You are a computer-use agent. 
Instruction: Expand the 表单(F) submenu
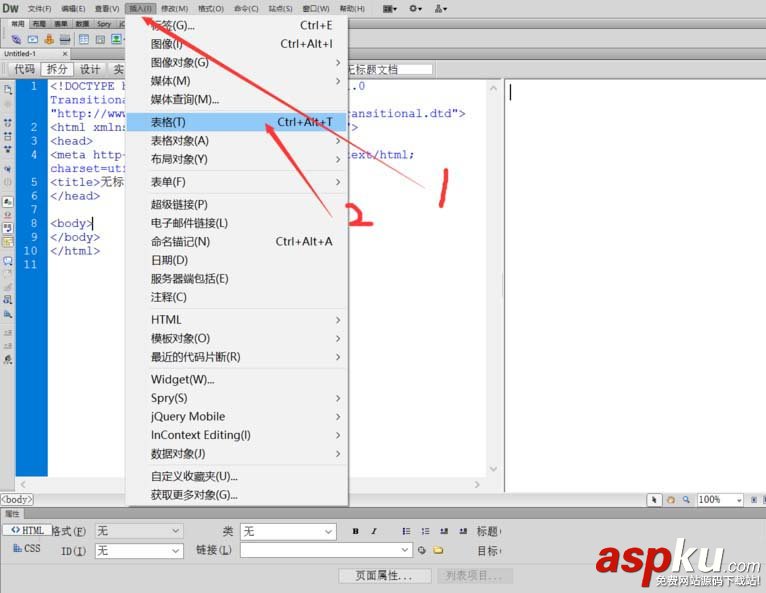[x=236, y=182]
